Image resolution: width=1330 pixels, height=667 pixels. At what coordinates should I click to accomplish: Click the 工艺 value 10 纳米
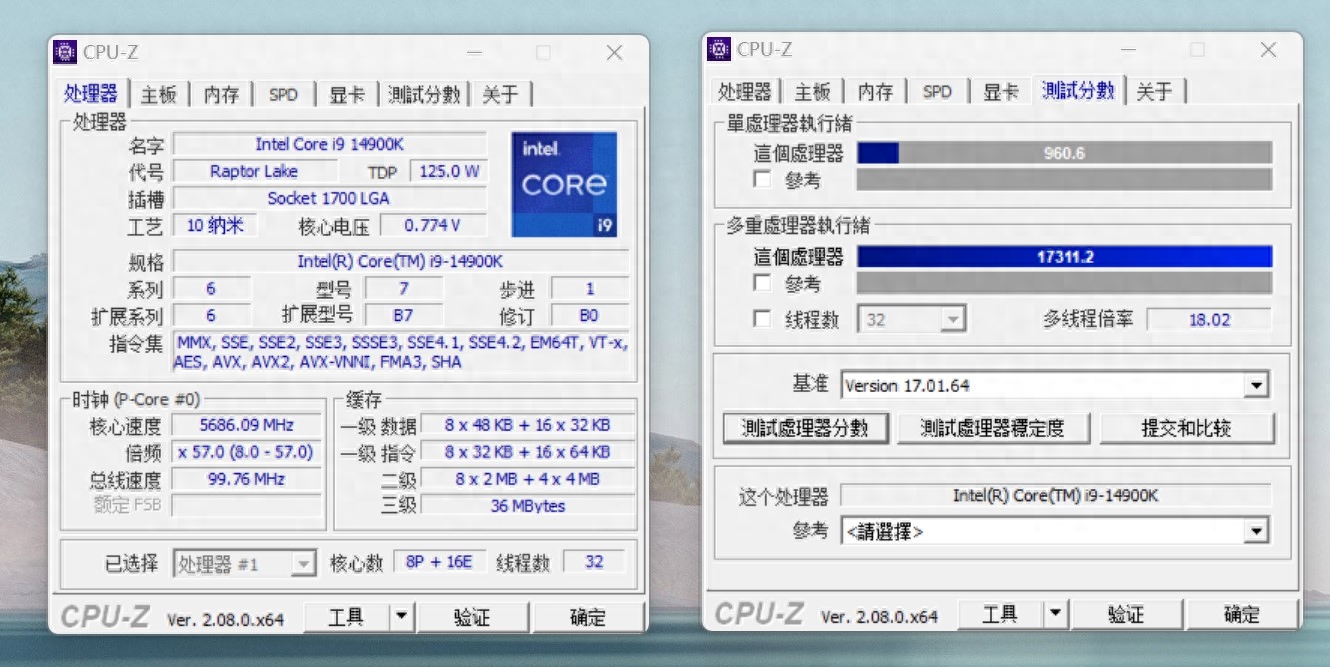point(215,225)
